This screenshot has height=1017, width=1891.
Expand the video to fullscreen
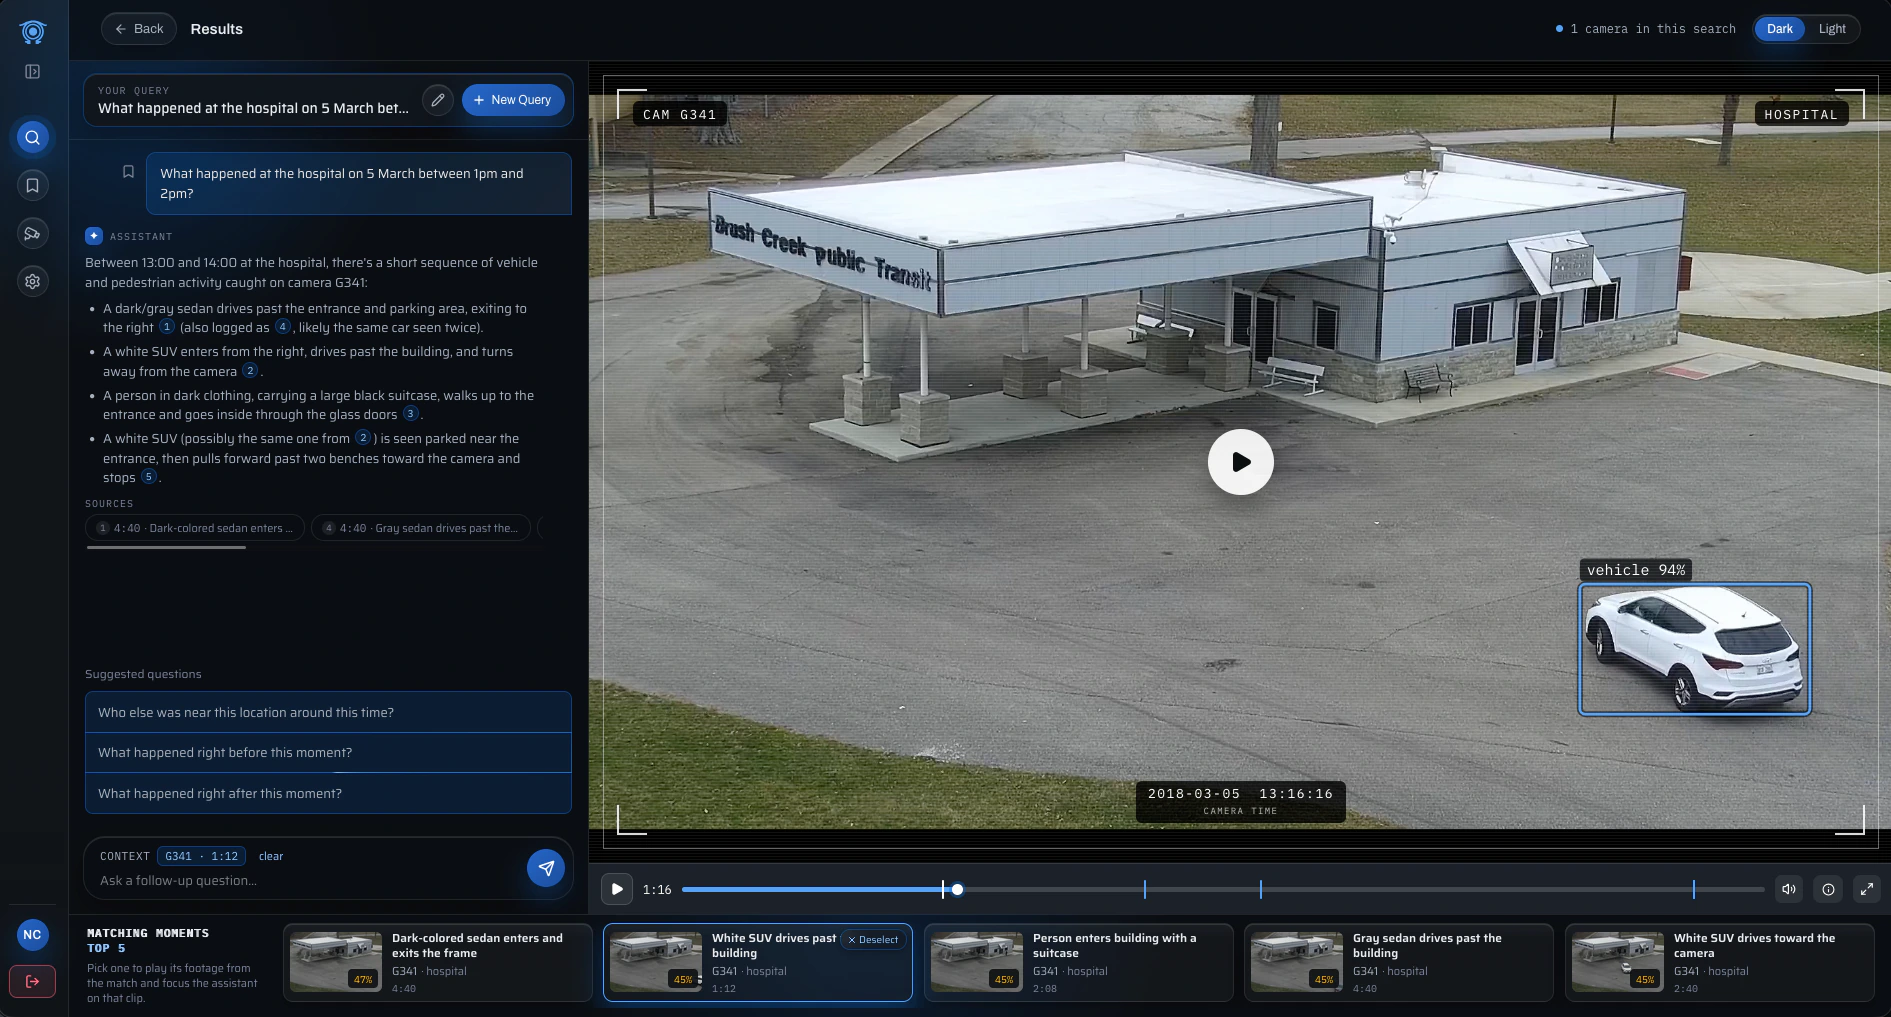(x=1867, y=889)
